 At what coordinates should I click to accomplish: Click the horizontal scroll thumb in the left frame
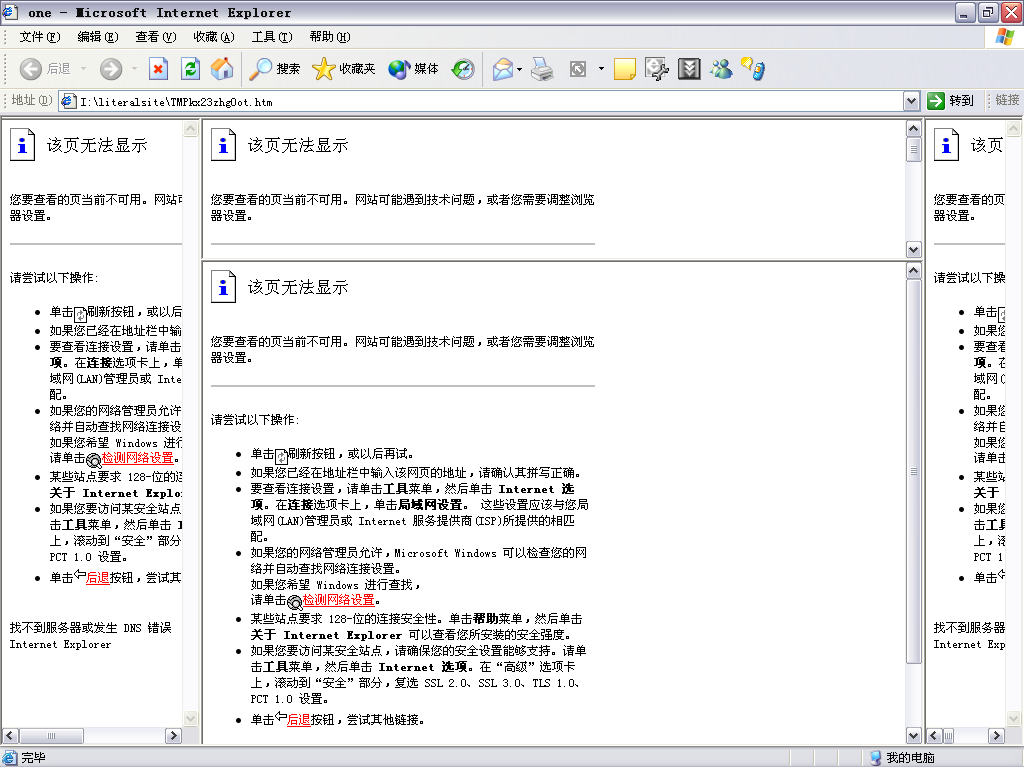[x=51, y=735]
